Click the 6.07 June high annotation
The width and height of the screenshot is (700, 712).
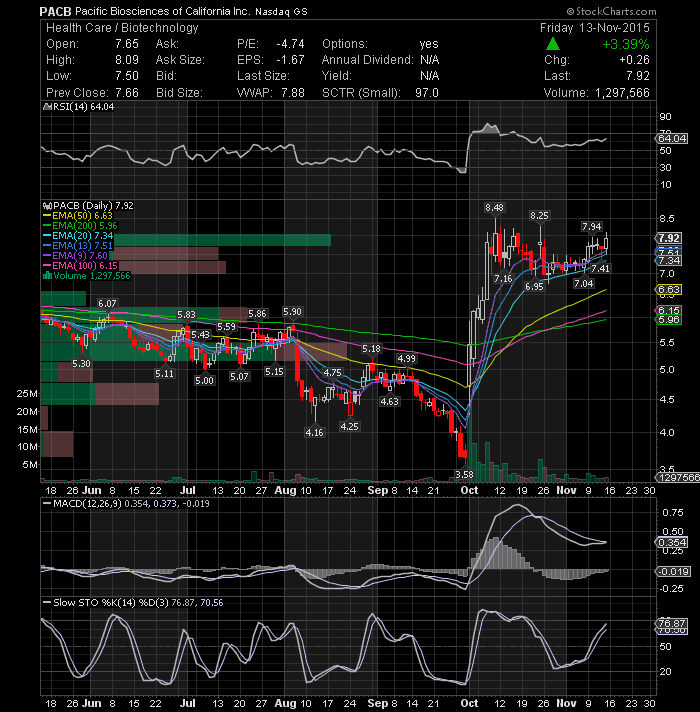(108, 303)
